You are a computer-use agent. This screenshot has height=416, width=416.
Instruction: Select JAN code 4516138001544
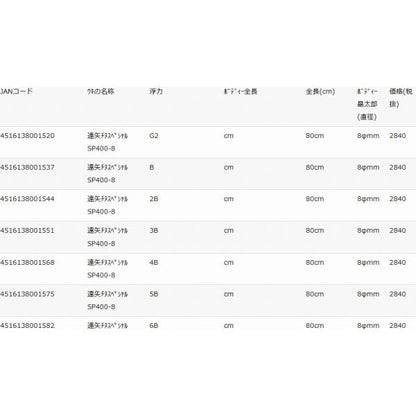tap(27, 199)
